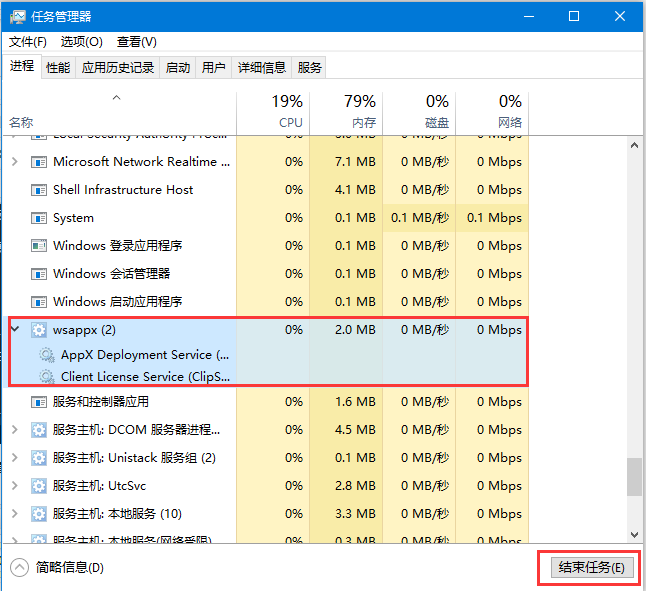Select the System process name
The image size is (646, 591).
(73, 218)
